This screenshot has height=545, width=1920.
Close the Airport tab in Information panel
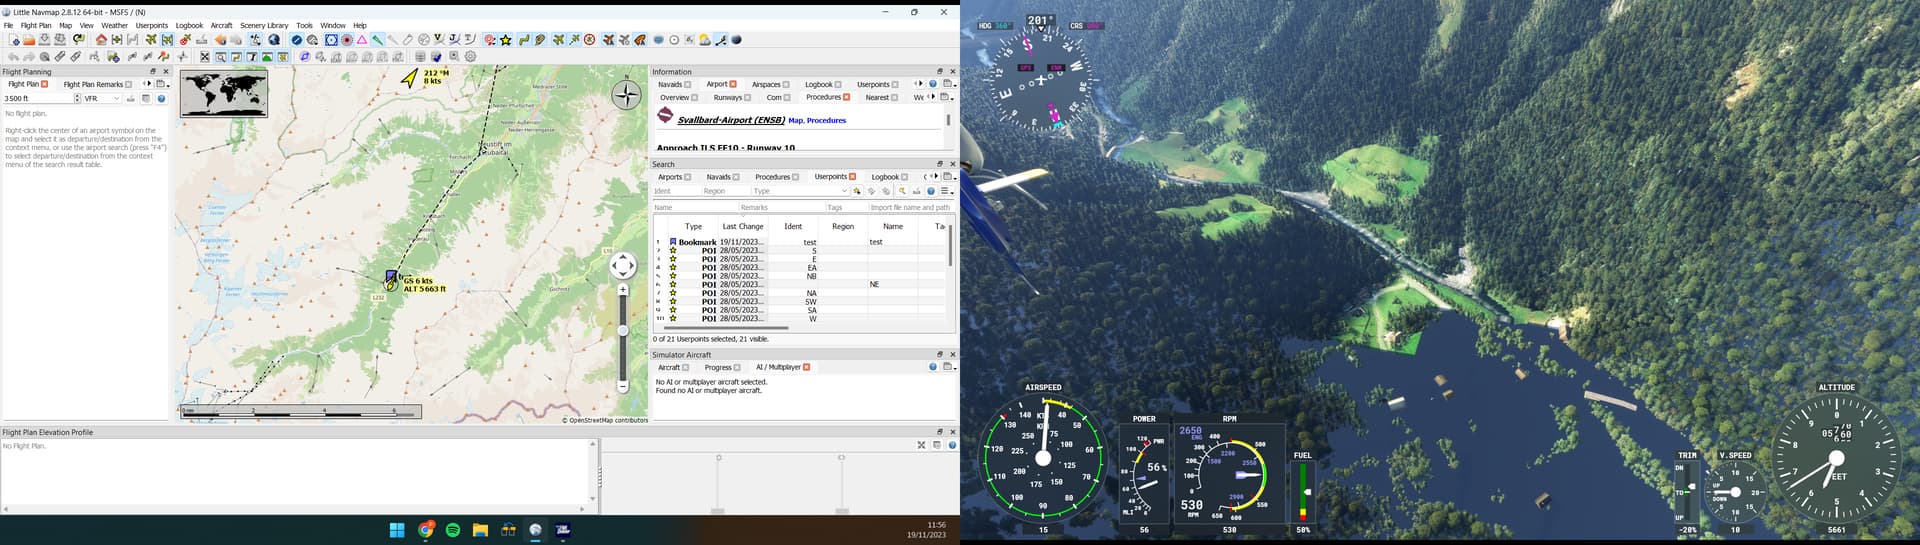pos(733,84)
